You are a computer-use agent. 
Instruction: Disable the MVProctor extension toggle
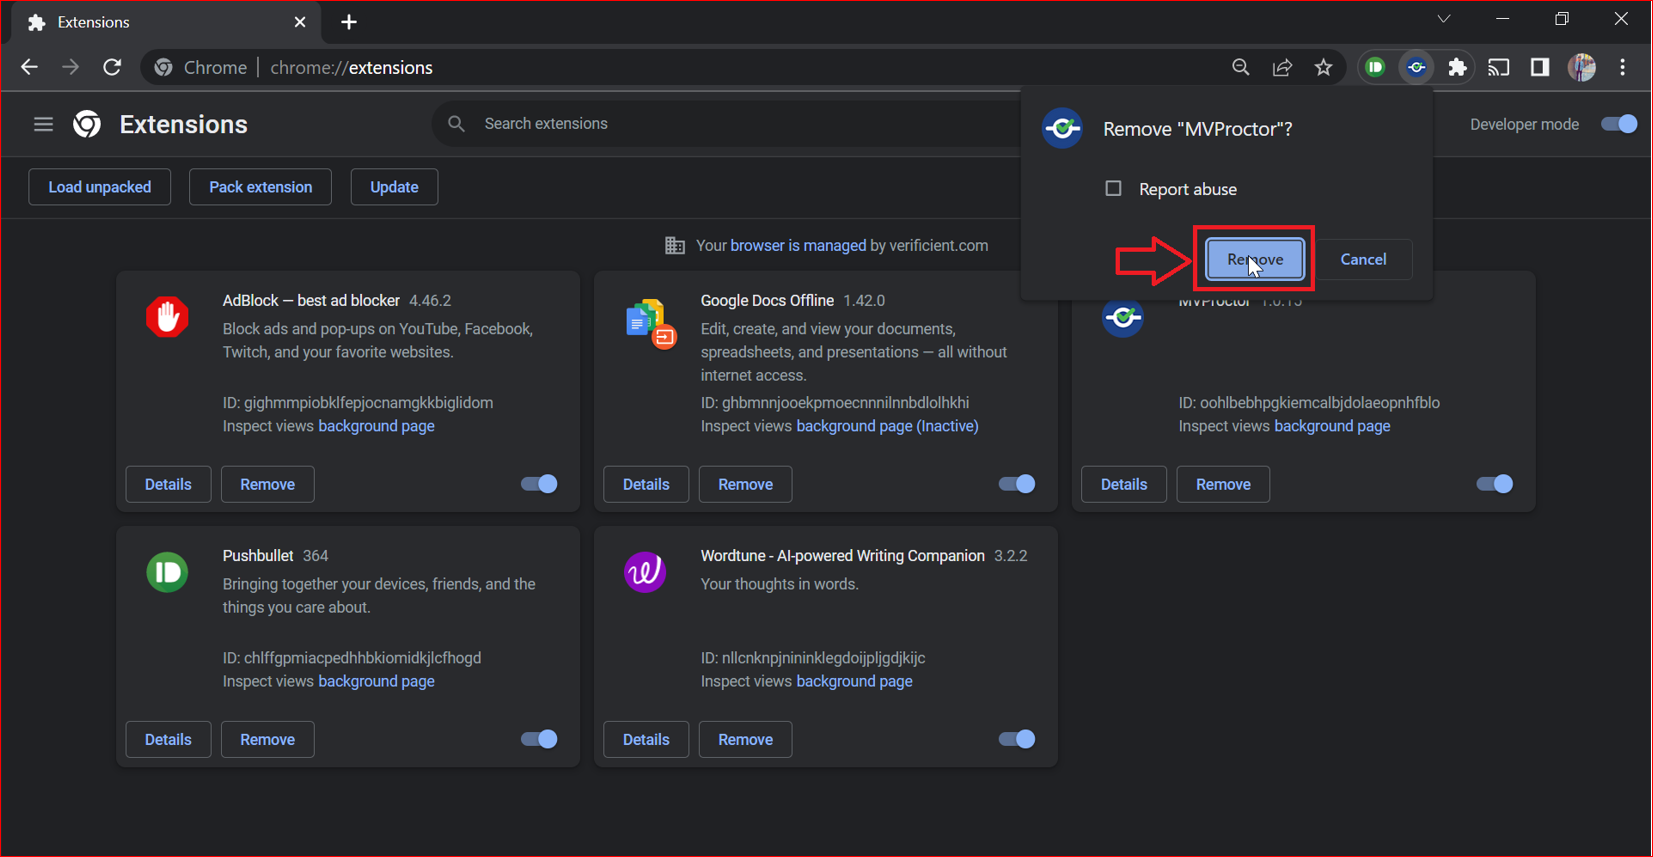point(1495,484)
